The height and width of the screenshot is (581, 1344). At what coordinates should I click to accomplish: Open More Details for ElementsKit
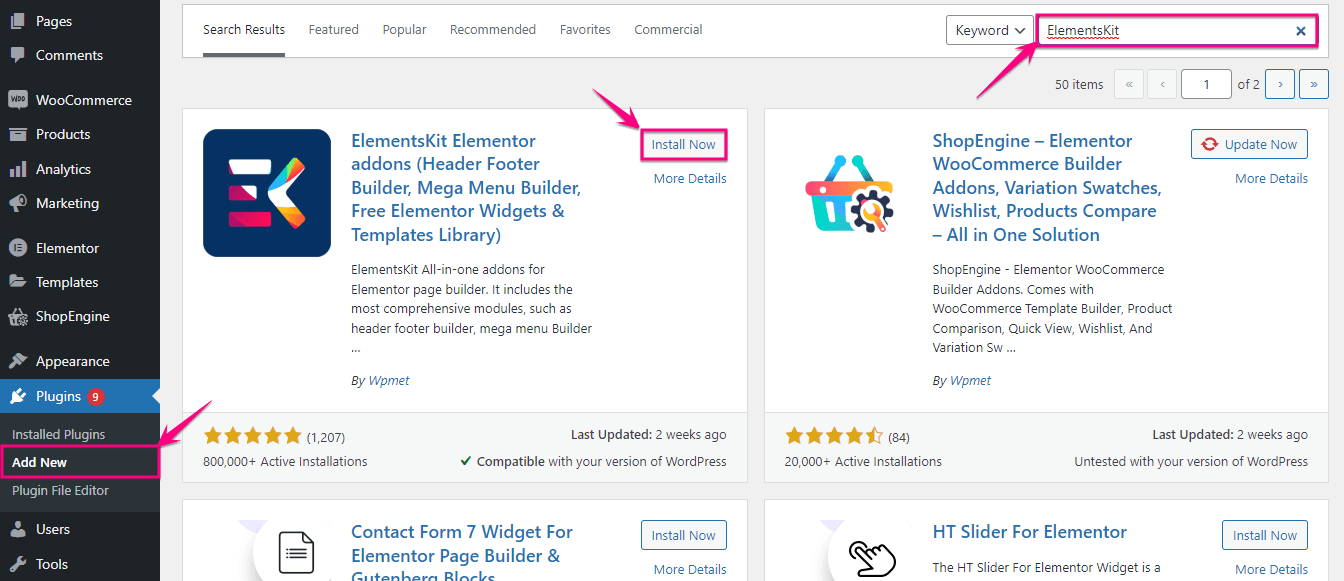coord(690,179)
